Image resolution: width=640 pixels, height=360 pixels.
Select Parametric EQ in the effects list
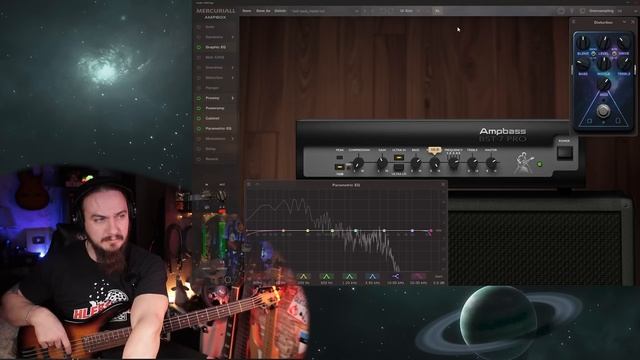click(x=218, y=129)
